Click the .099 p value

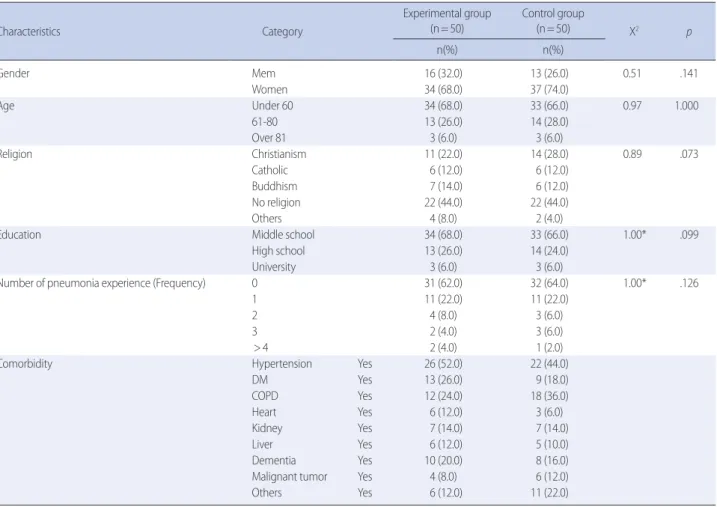689,235
